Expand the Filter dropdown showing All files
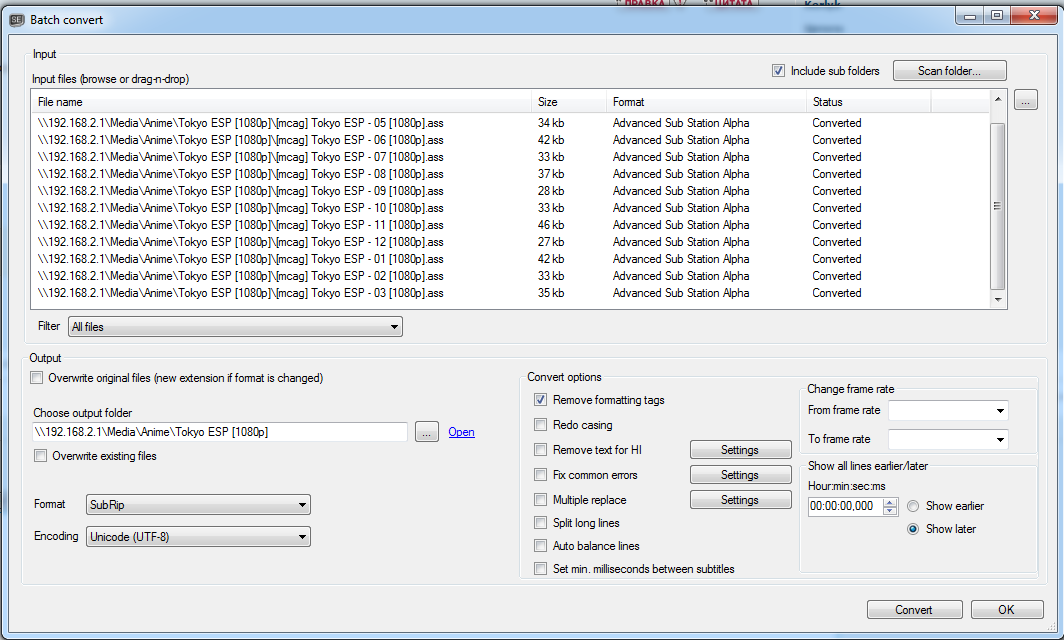Screen dimensions: 1064x640 [x=235, y=327]
